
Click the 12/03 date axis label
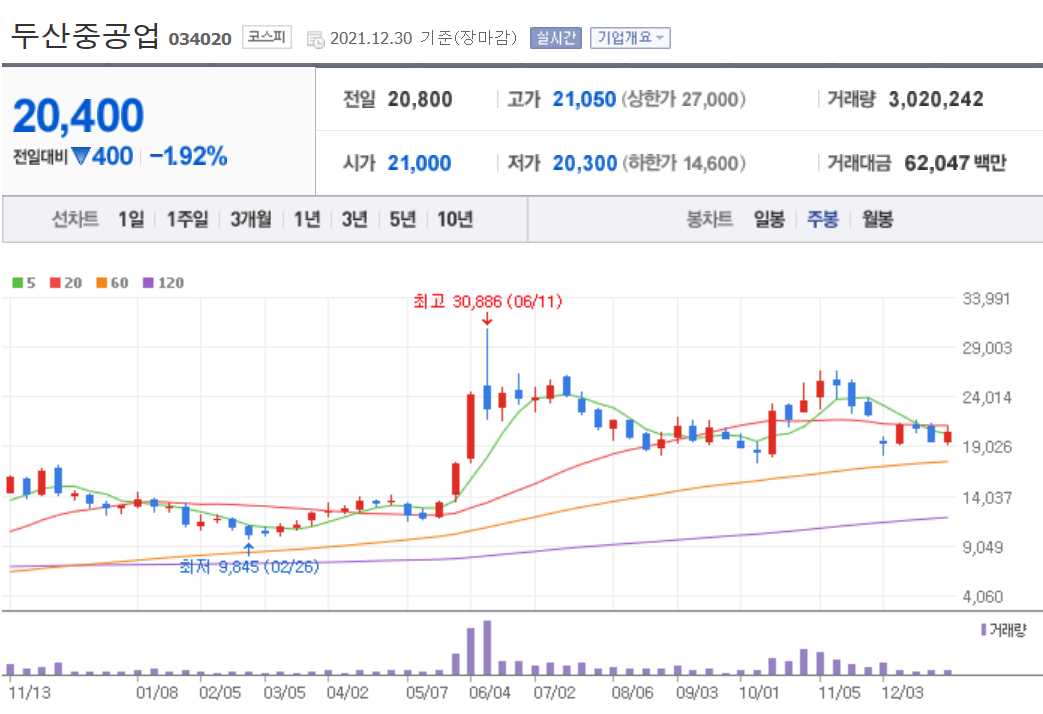pyautogui.click(x=902, y=693)
